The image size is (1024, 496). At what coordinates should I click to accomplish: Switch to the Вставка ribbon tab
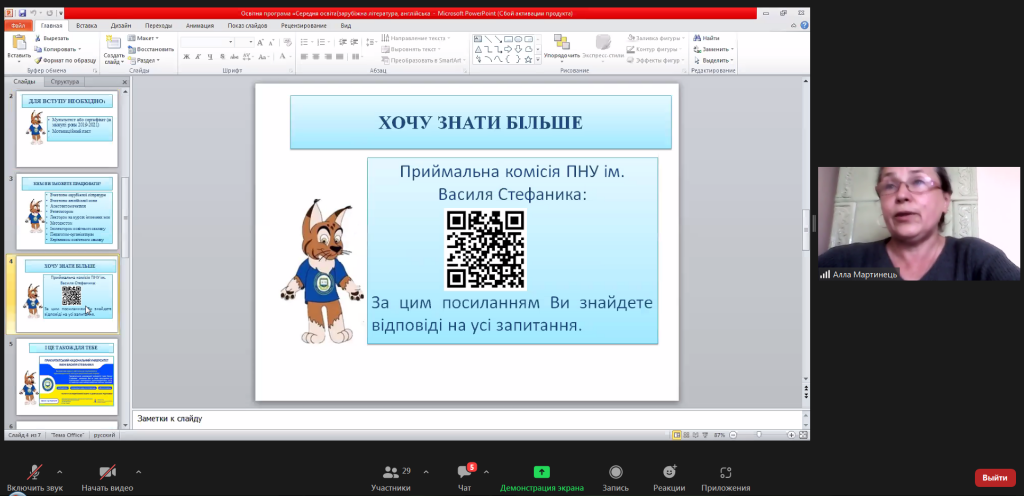point(86,25)
